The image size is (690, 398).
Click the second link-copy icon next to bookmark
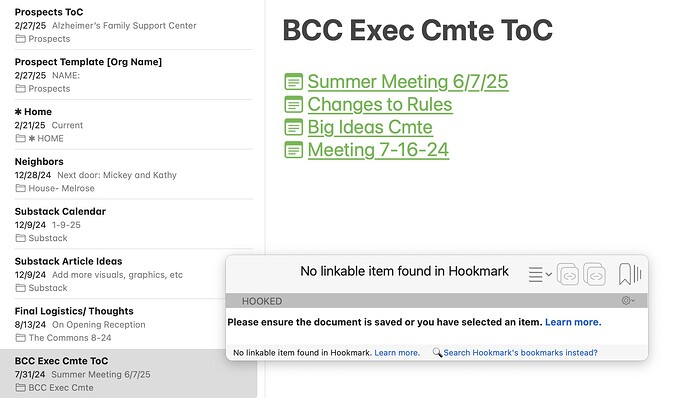(x=595, y=274)
